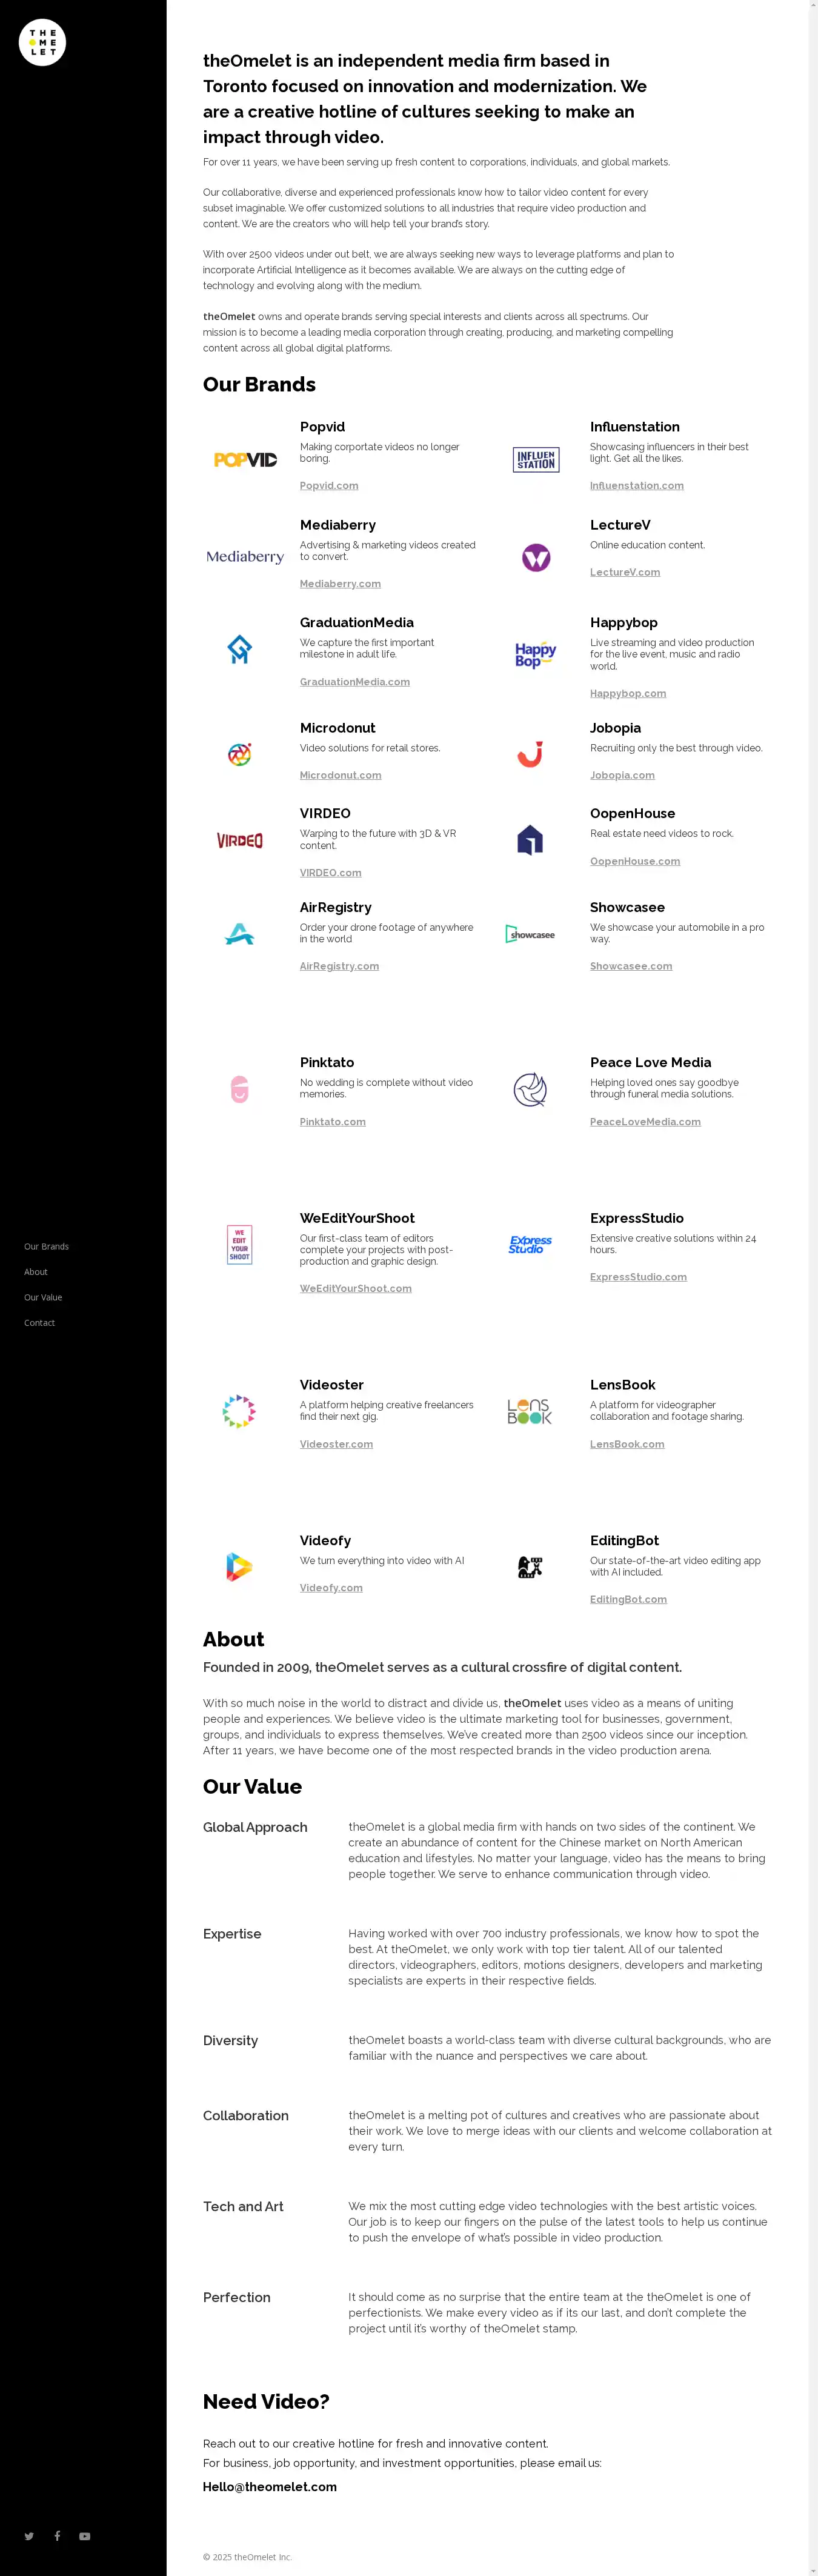Go to Our Brands in sidebar
This screenshot has width=818, height=2576.
(47, 1246)
